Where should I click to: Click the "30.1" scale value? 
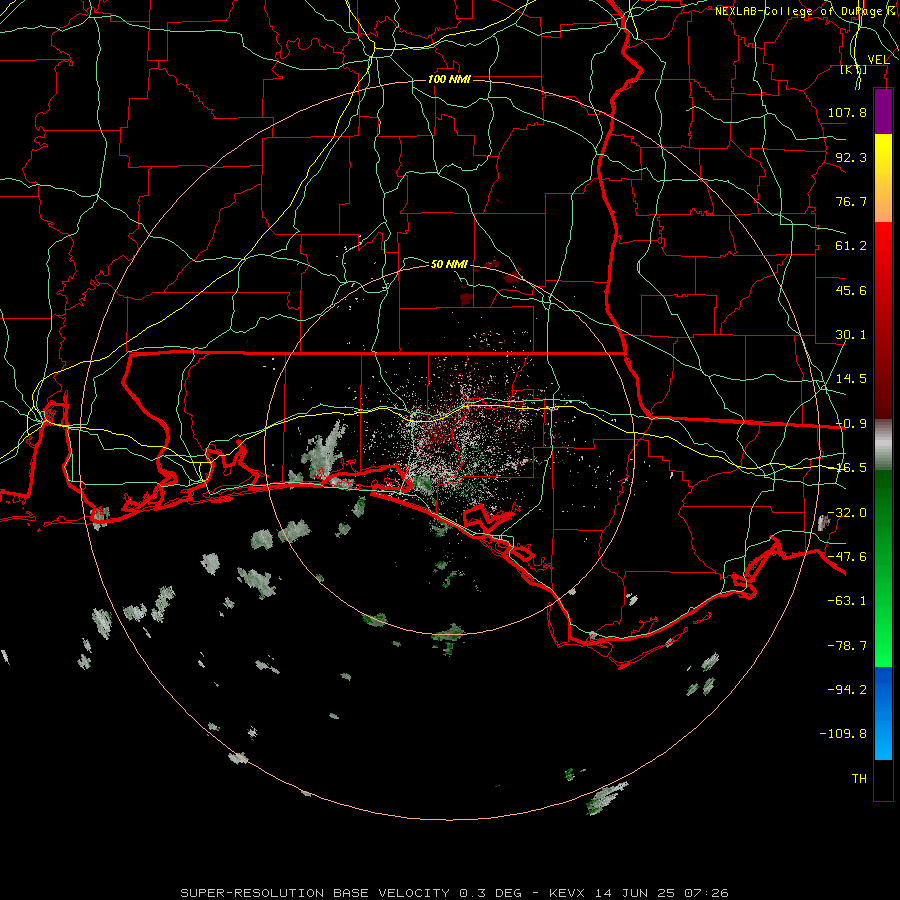pyautogui.click(x=851, y=335)
